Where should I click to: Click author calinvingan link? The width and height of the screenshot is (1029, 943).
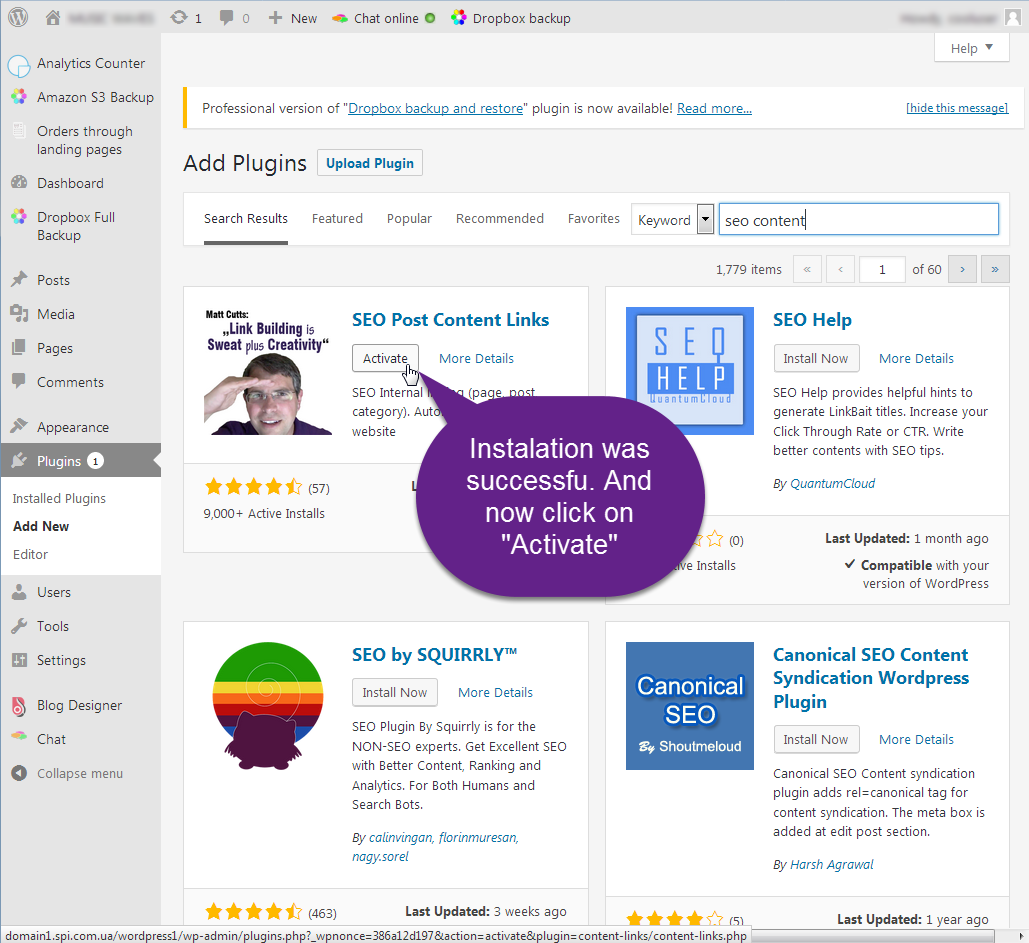click(400, 837)
